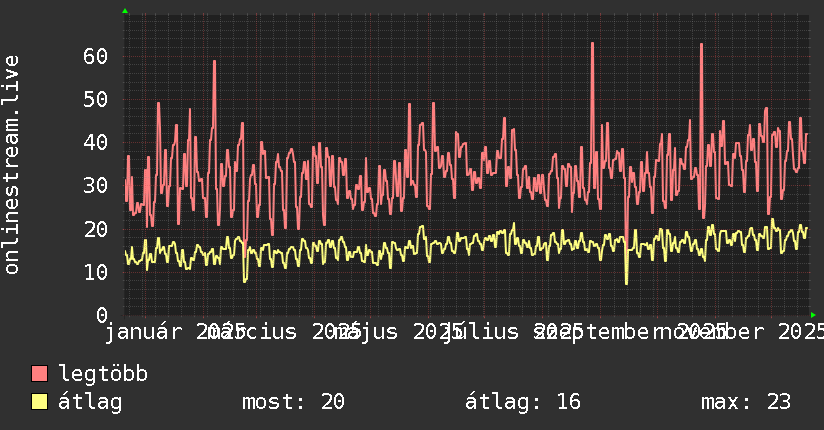
Task: Click the onlinestream.live vertical axis title
Action: coord(11,165)
